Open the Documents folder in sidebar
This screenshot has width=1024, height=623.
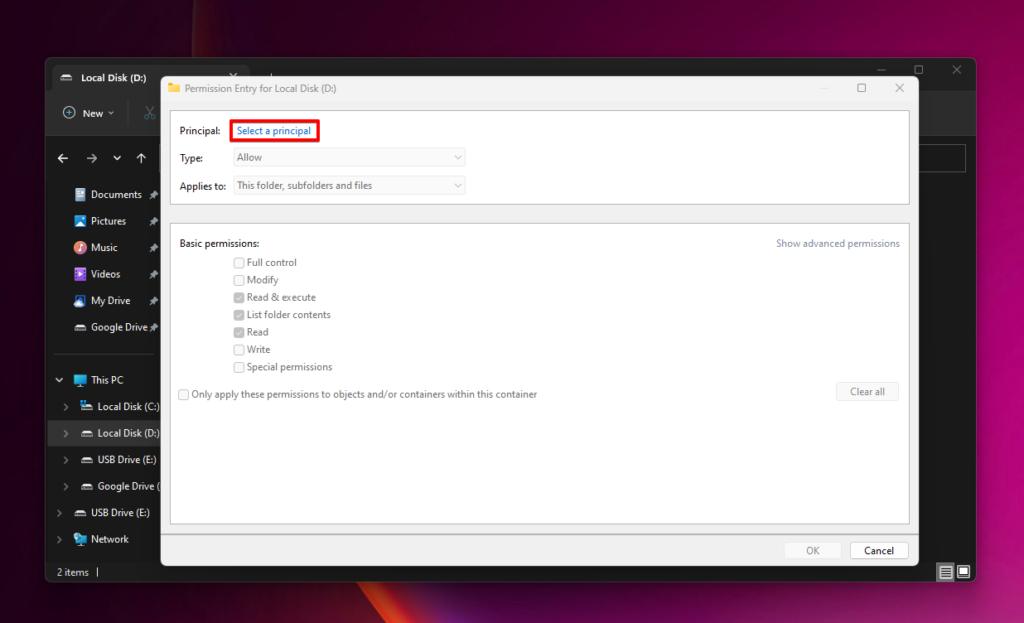pyautogui.click(x=110, y=194)
